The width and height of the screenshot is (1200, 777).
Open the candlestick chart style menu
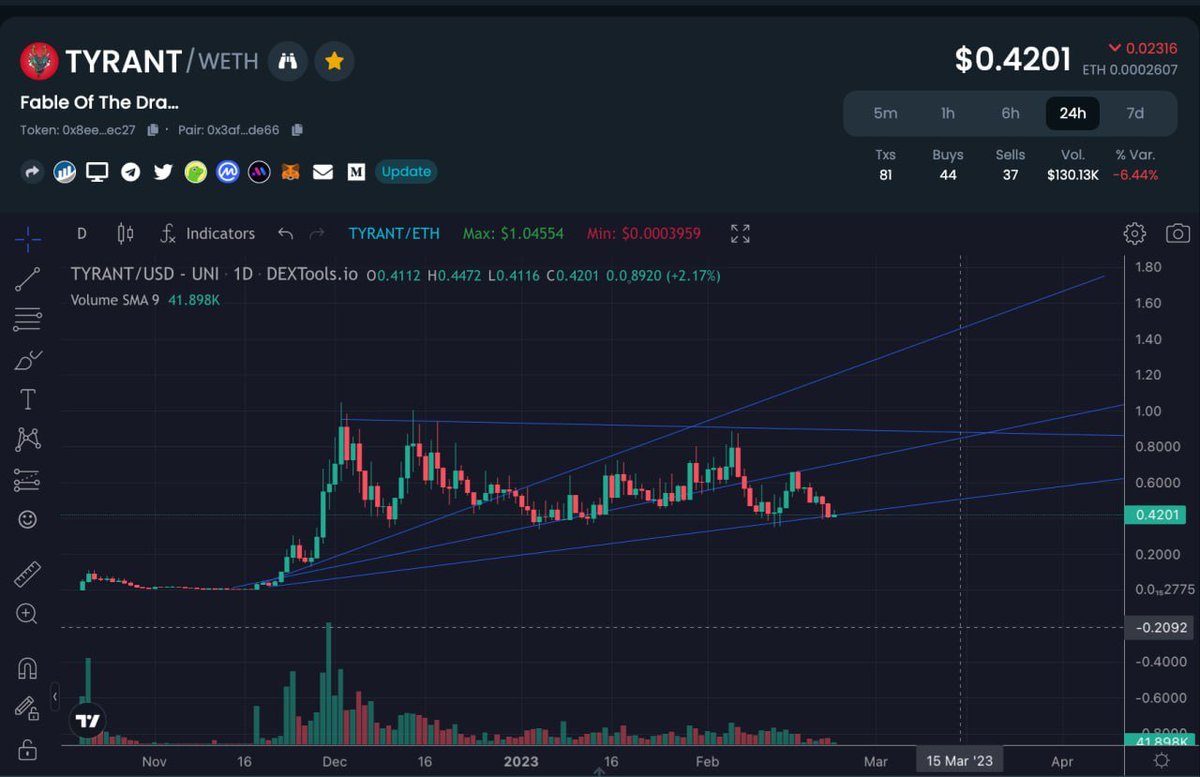(x=125, y=233)
